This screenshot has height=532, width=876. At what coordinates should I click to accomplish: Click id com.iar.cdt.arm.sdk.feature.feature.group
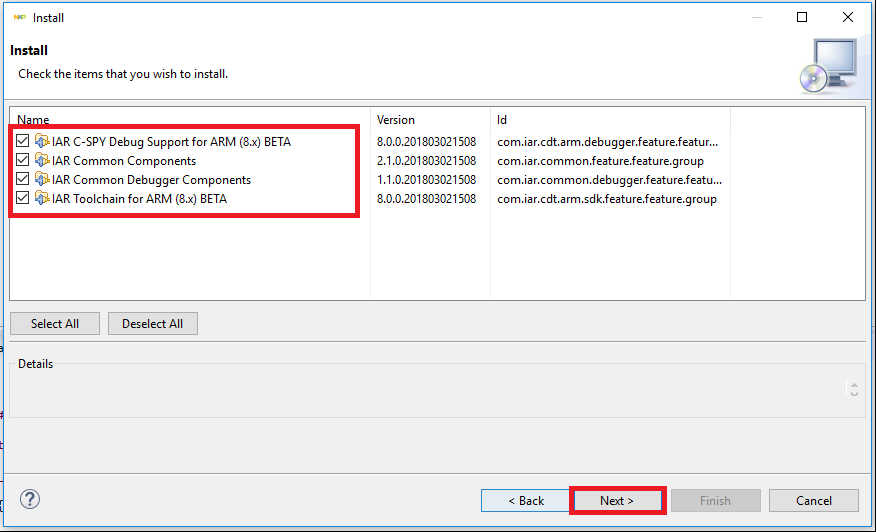coord(607,198)
